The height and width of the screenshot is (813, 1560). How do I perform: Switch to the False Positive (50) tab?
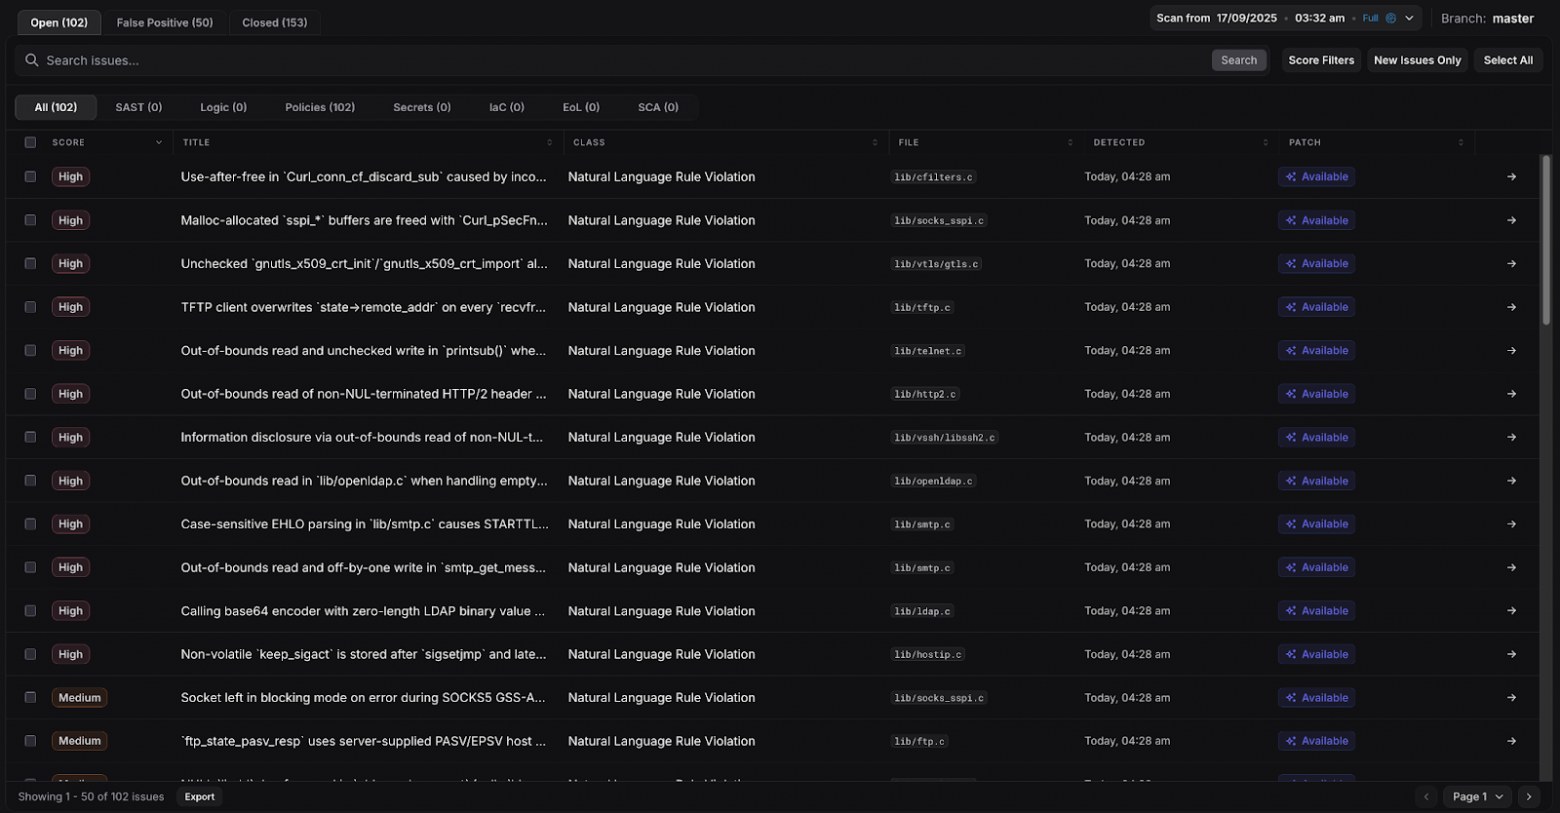point(164,22)
